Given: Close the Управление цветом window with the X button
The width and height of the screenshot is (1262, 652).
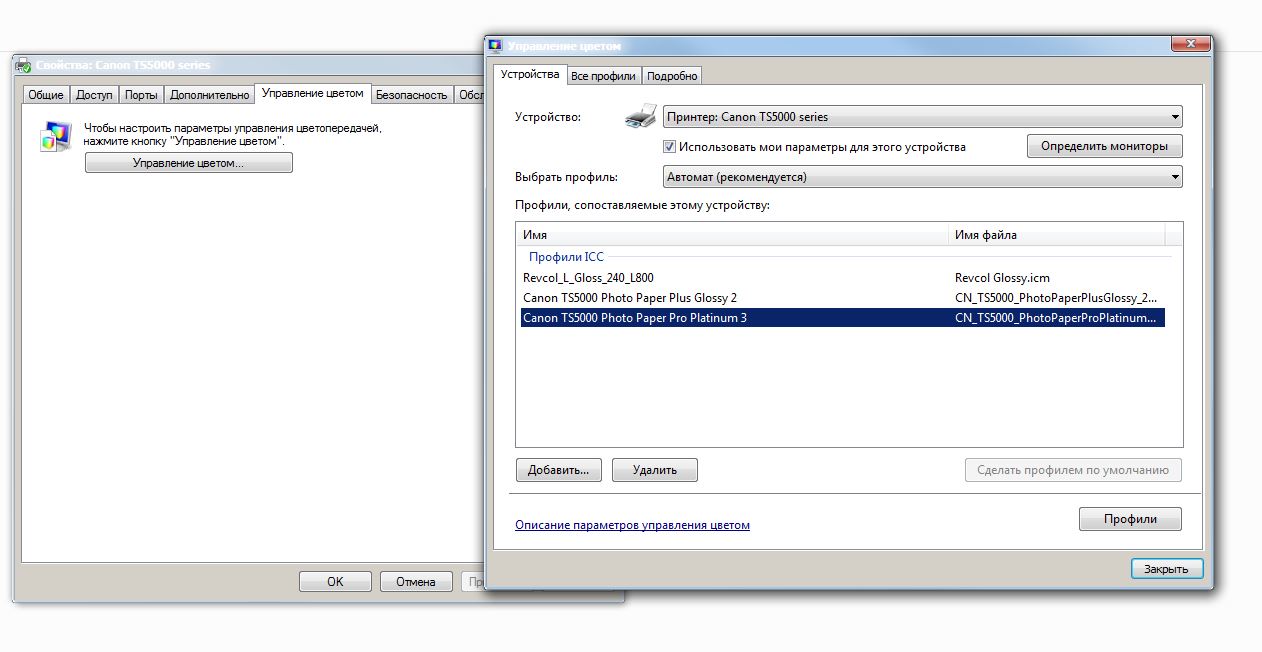Looking at the screenshot, I should click(1188, 44).
